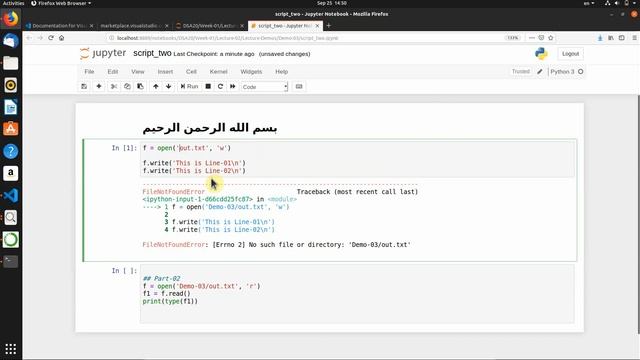Open the Insert menu
The image size is (640, 360).
[x=165, y=71]
